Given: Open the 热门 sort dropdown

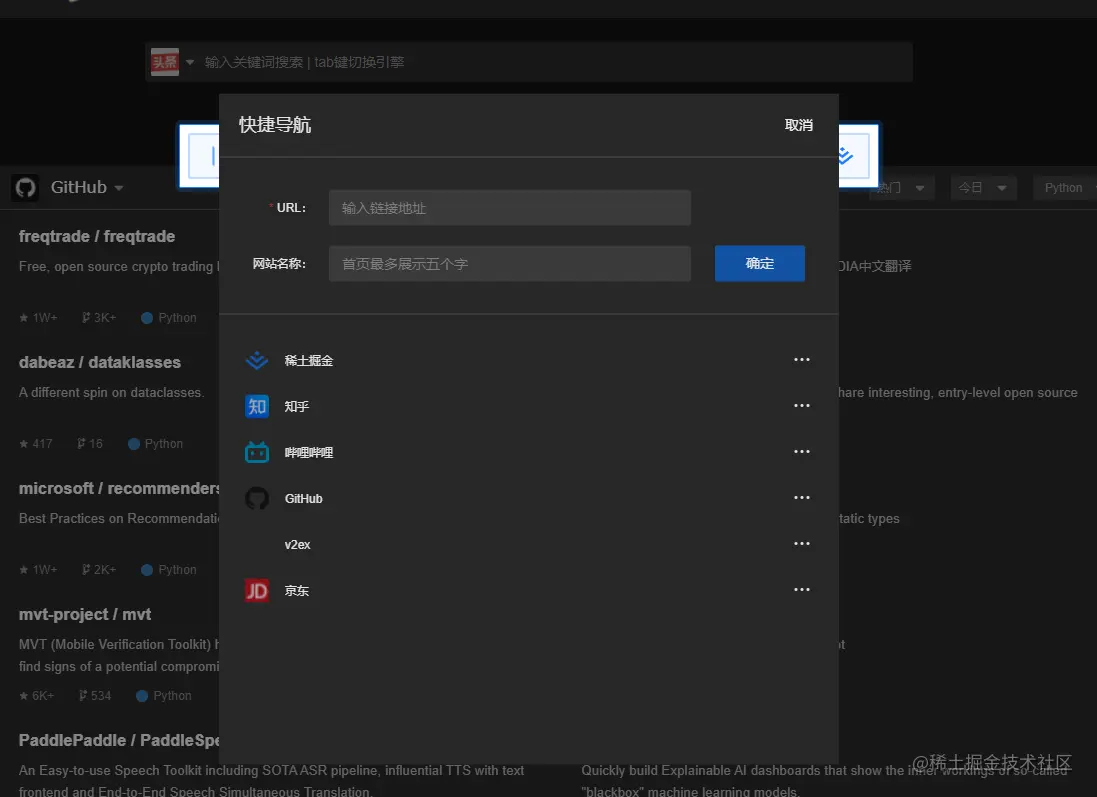Looking at the screenshot, I should pyautogui.click(x=902, y=188).
